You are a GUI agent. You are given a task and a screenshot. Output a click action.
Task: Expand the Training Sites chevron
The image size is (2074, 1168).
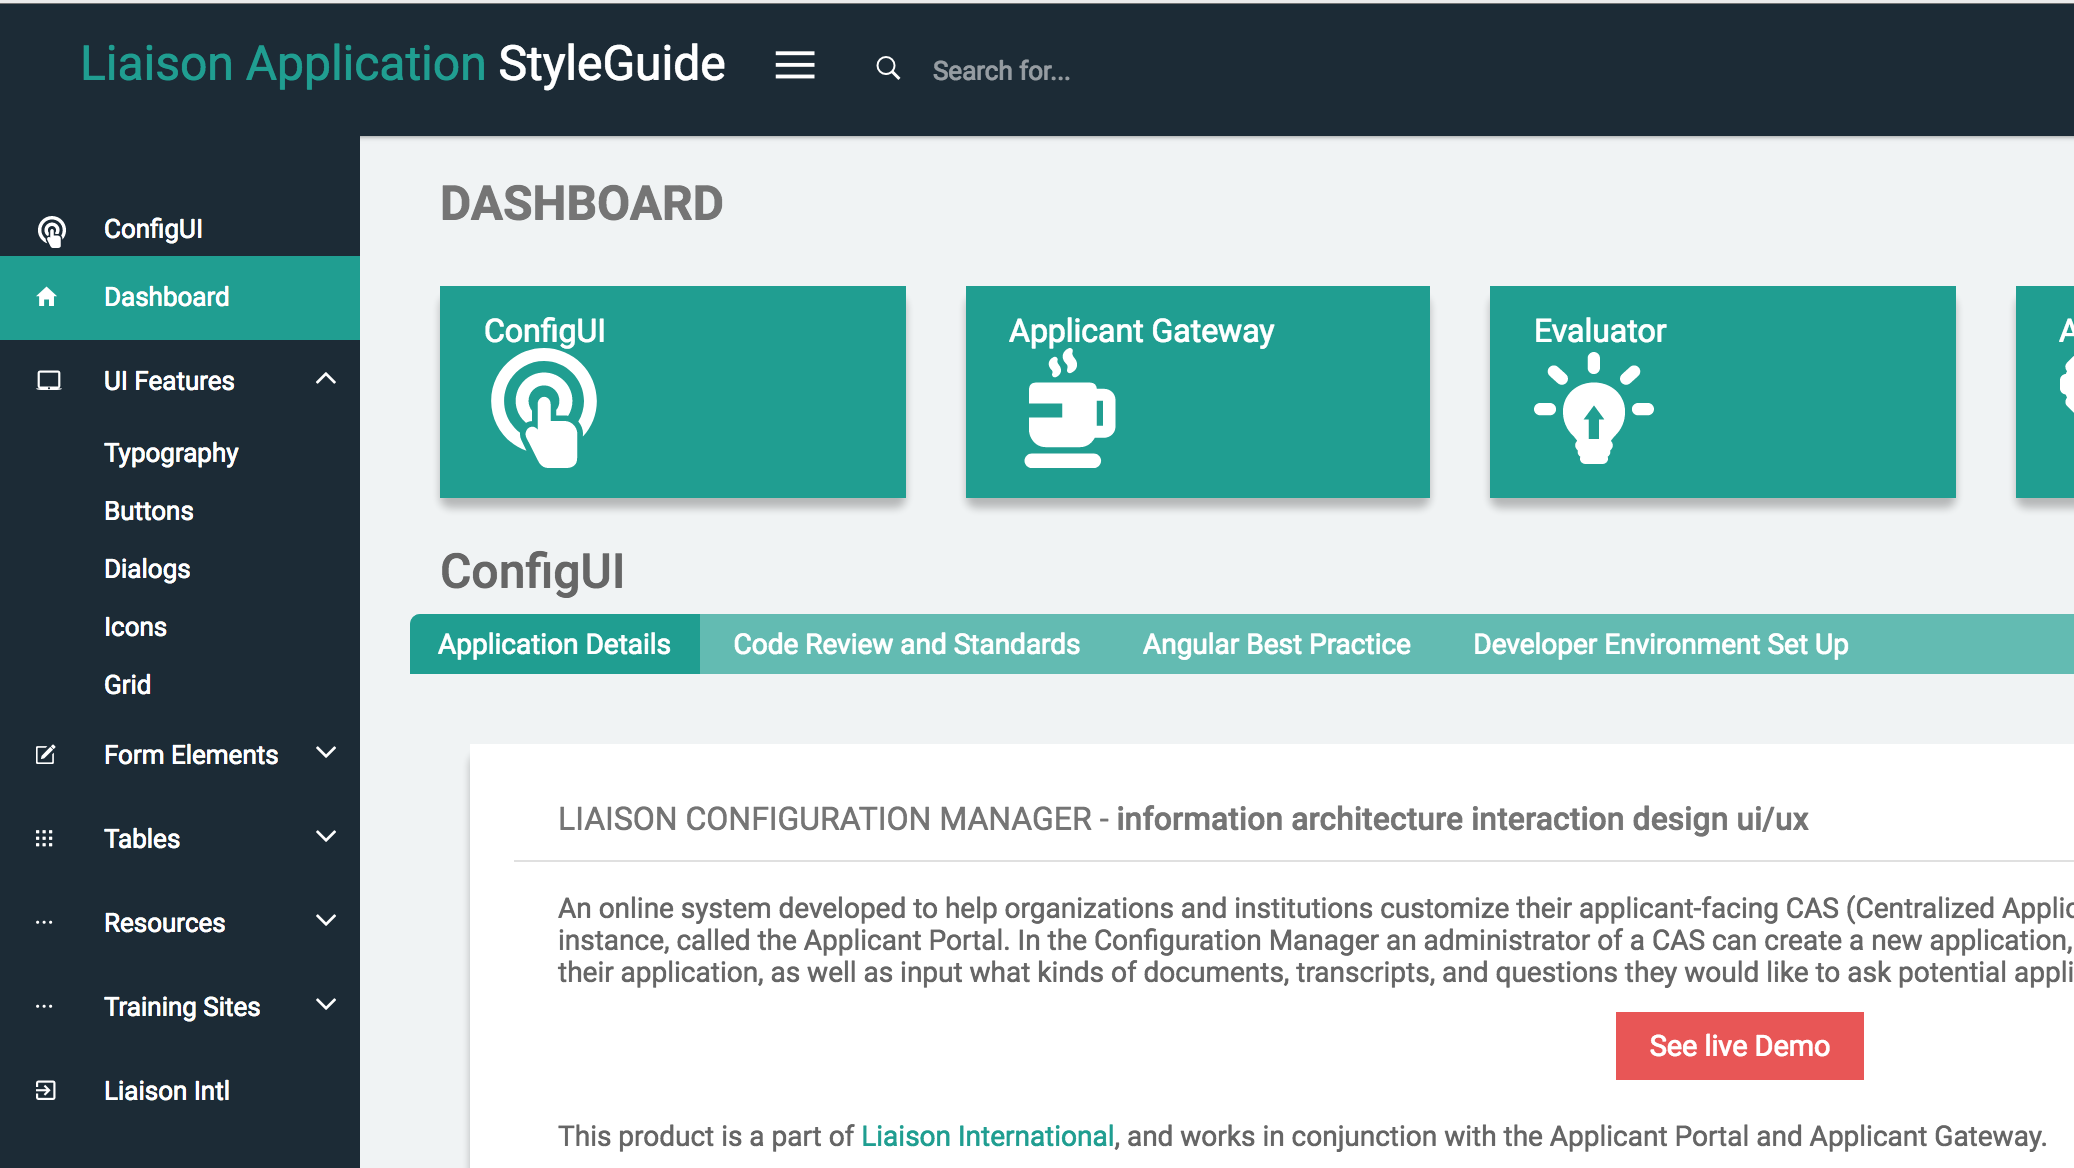tap(326, 1005)
